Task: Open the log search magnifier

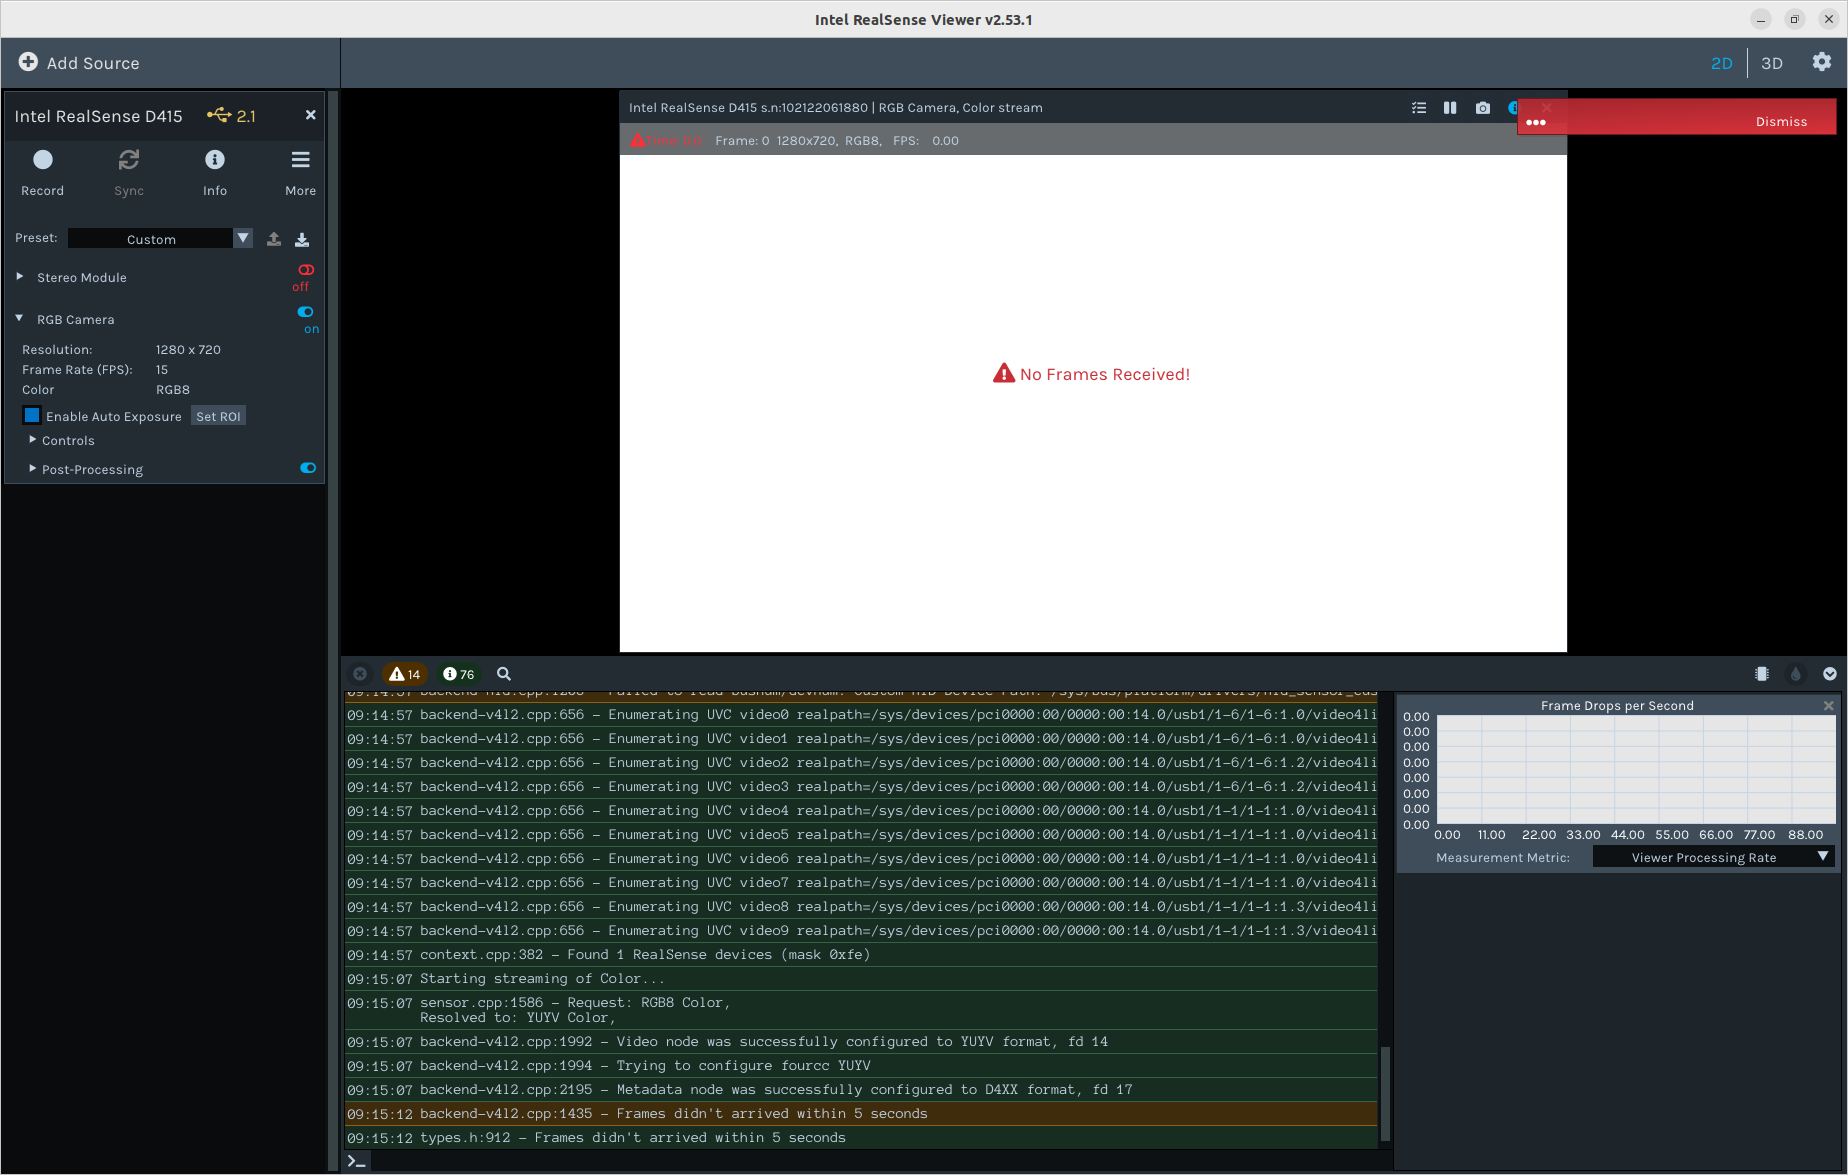Action: click(503, 674)
